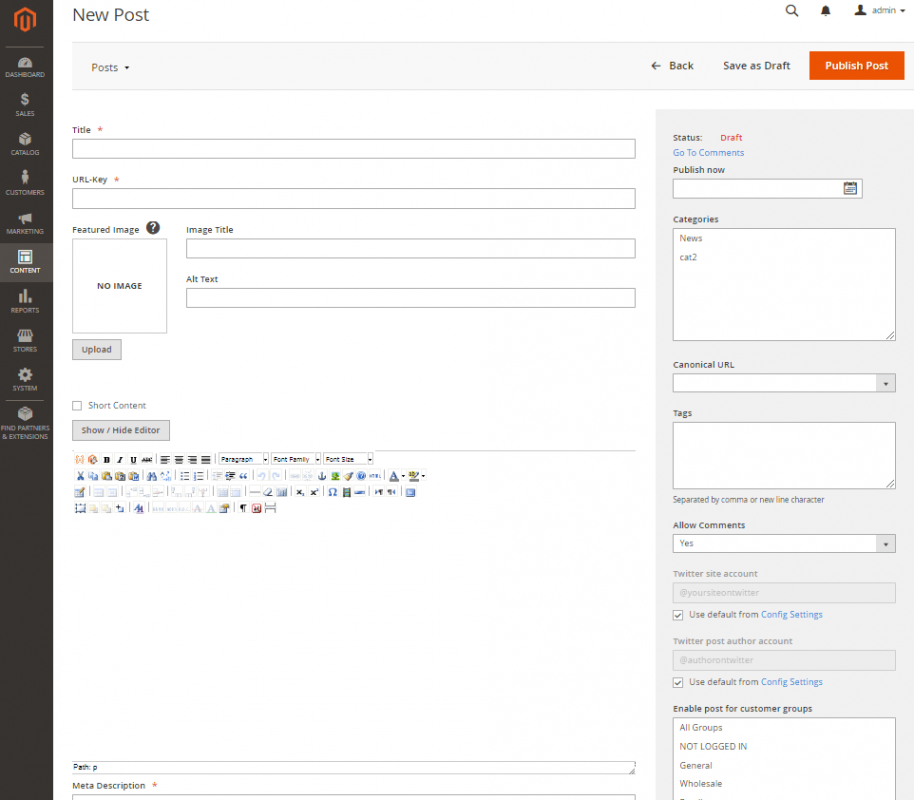This screenshot has width=914, height=800.
Task: Uncheck Use default for Twitter post author account
Action: tap(678, 681)
